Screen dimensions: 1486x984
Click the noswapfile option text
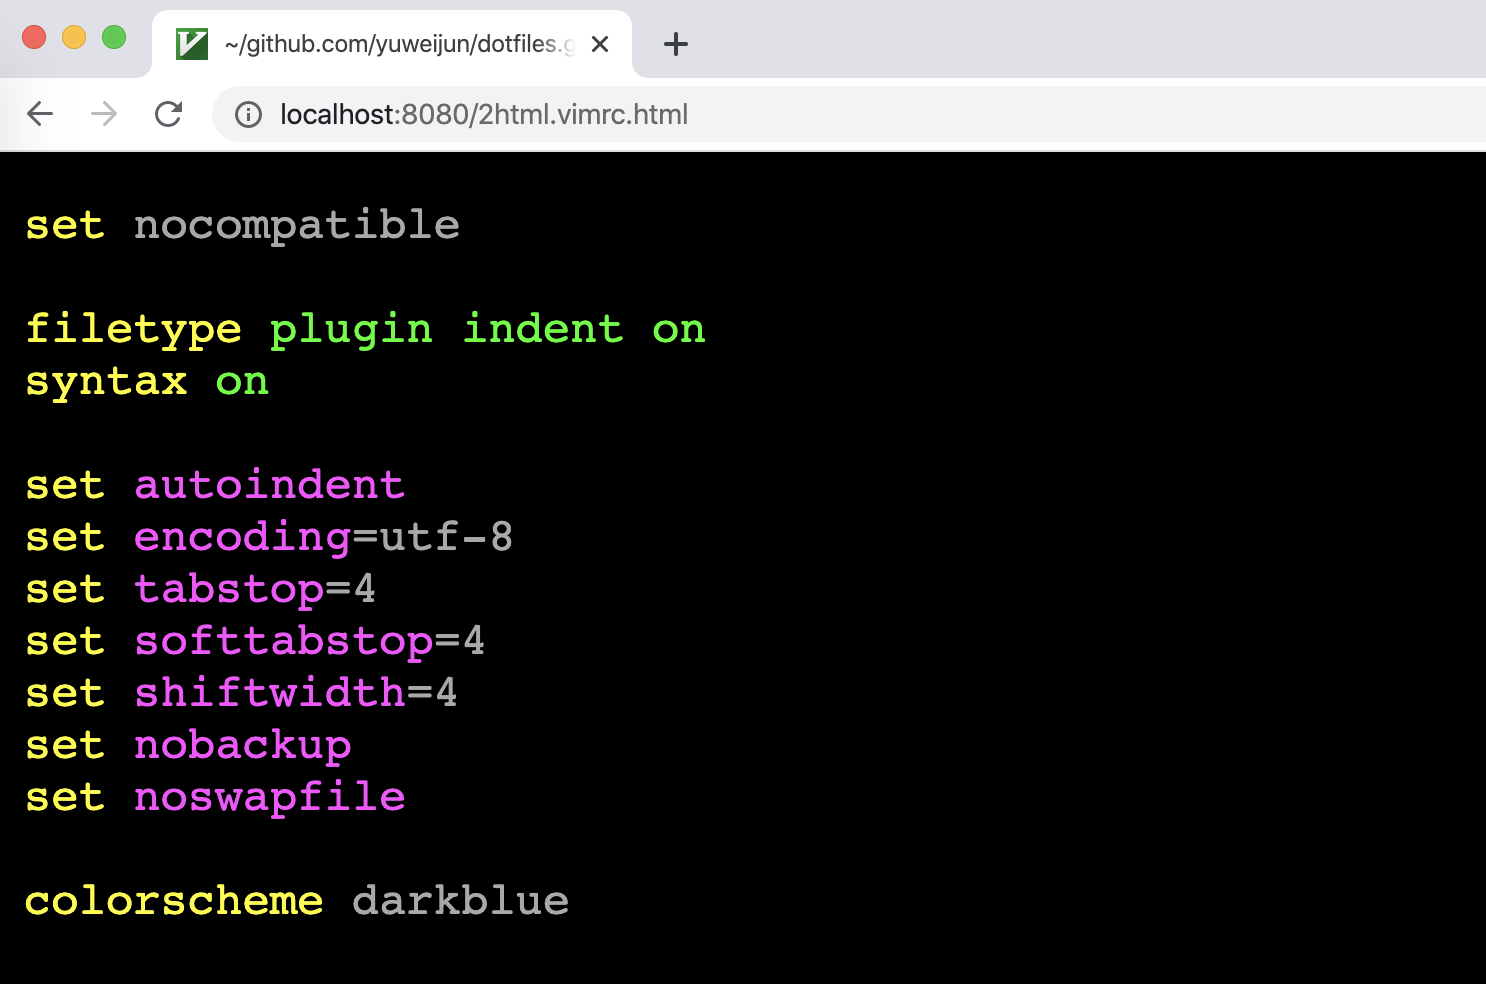tap(269, 798)
